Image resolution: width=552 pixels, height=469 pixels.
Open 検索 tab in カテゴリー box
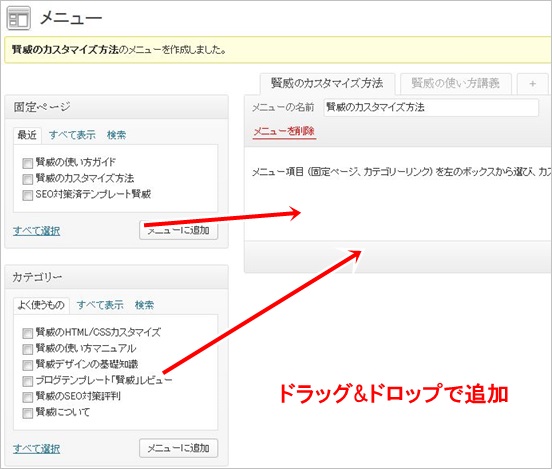coord(144,305)
